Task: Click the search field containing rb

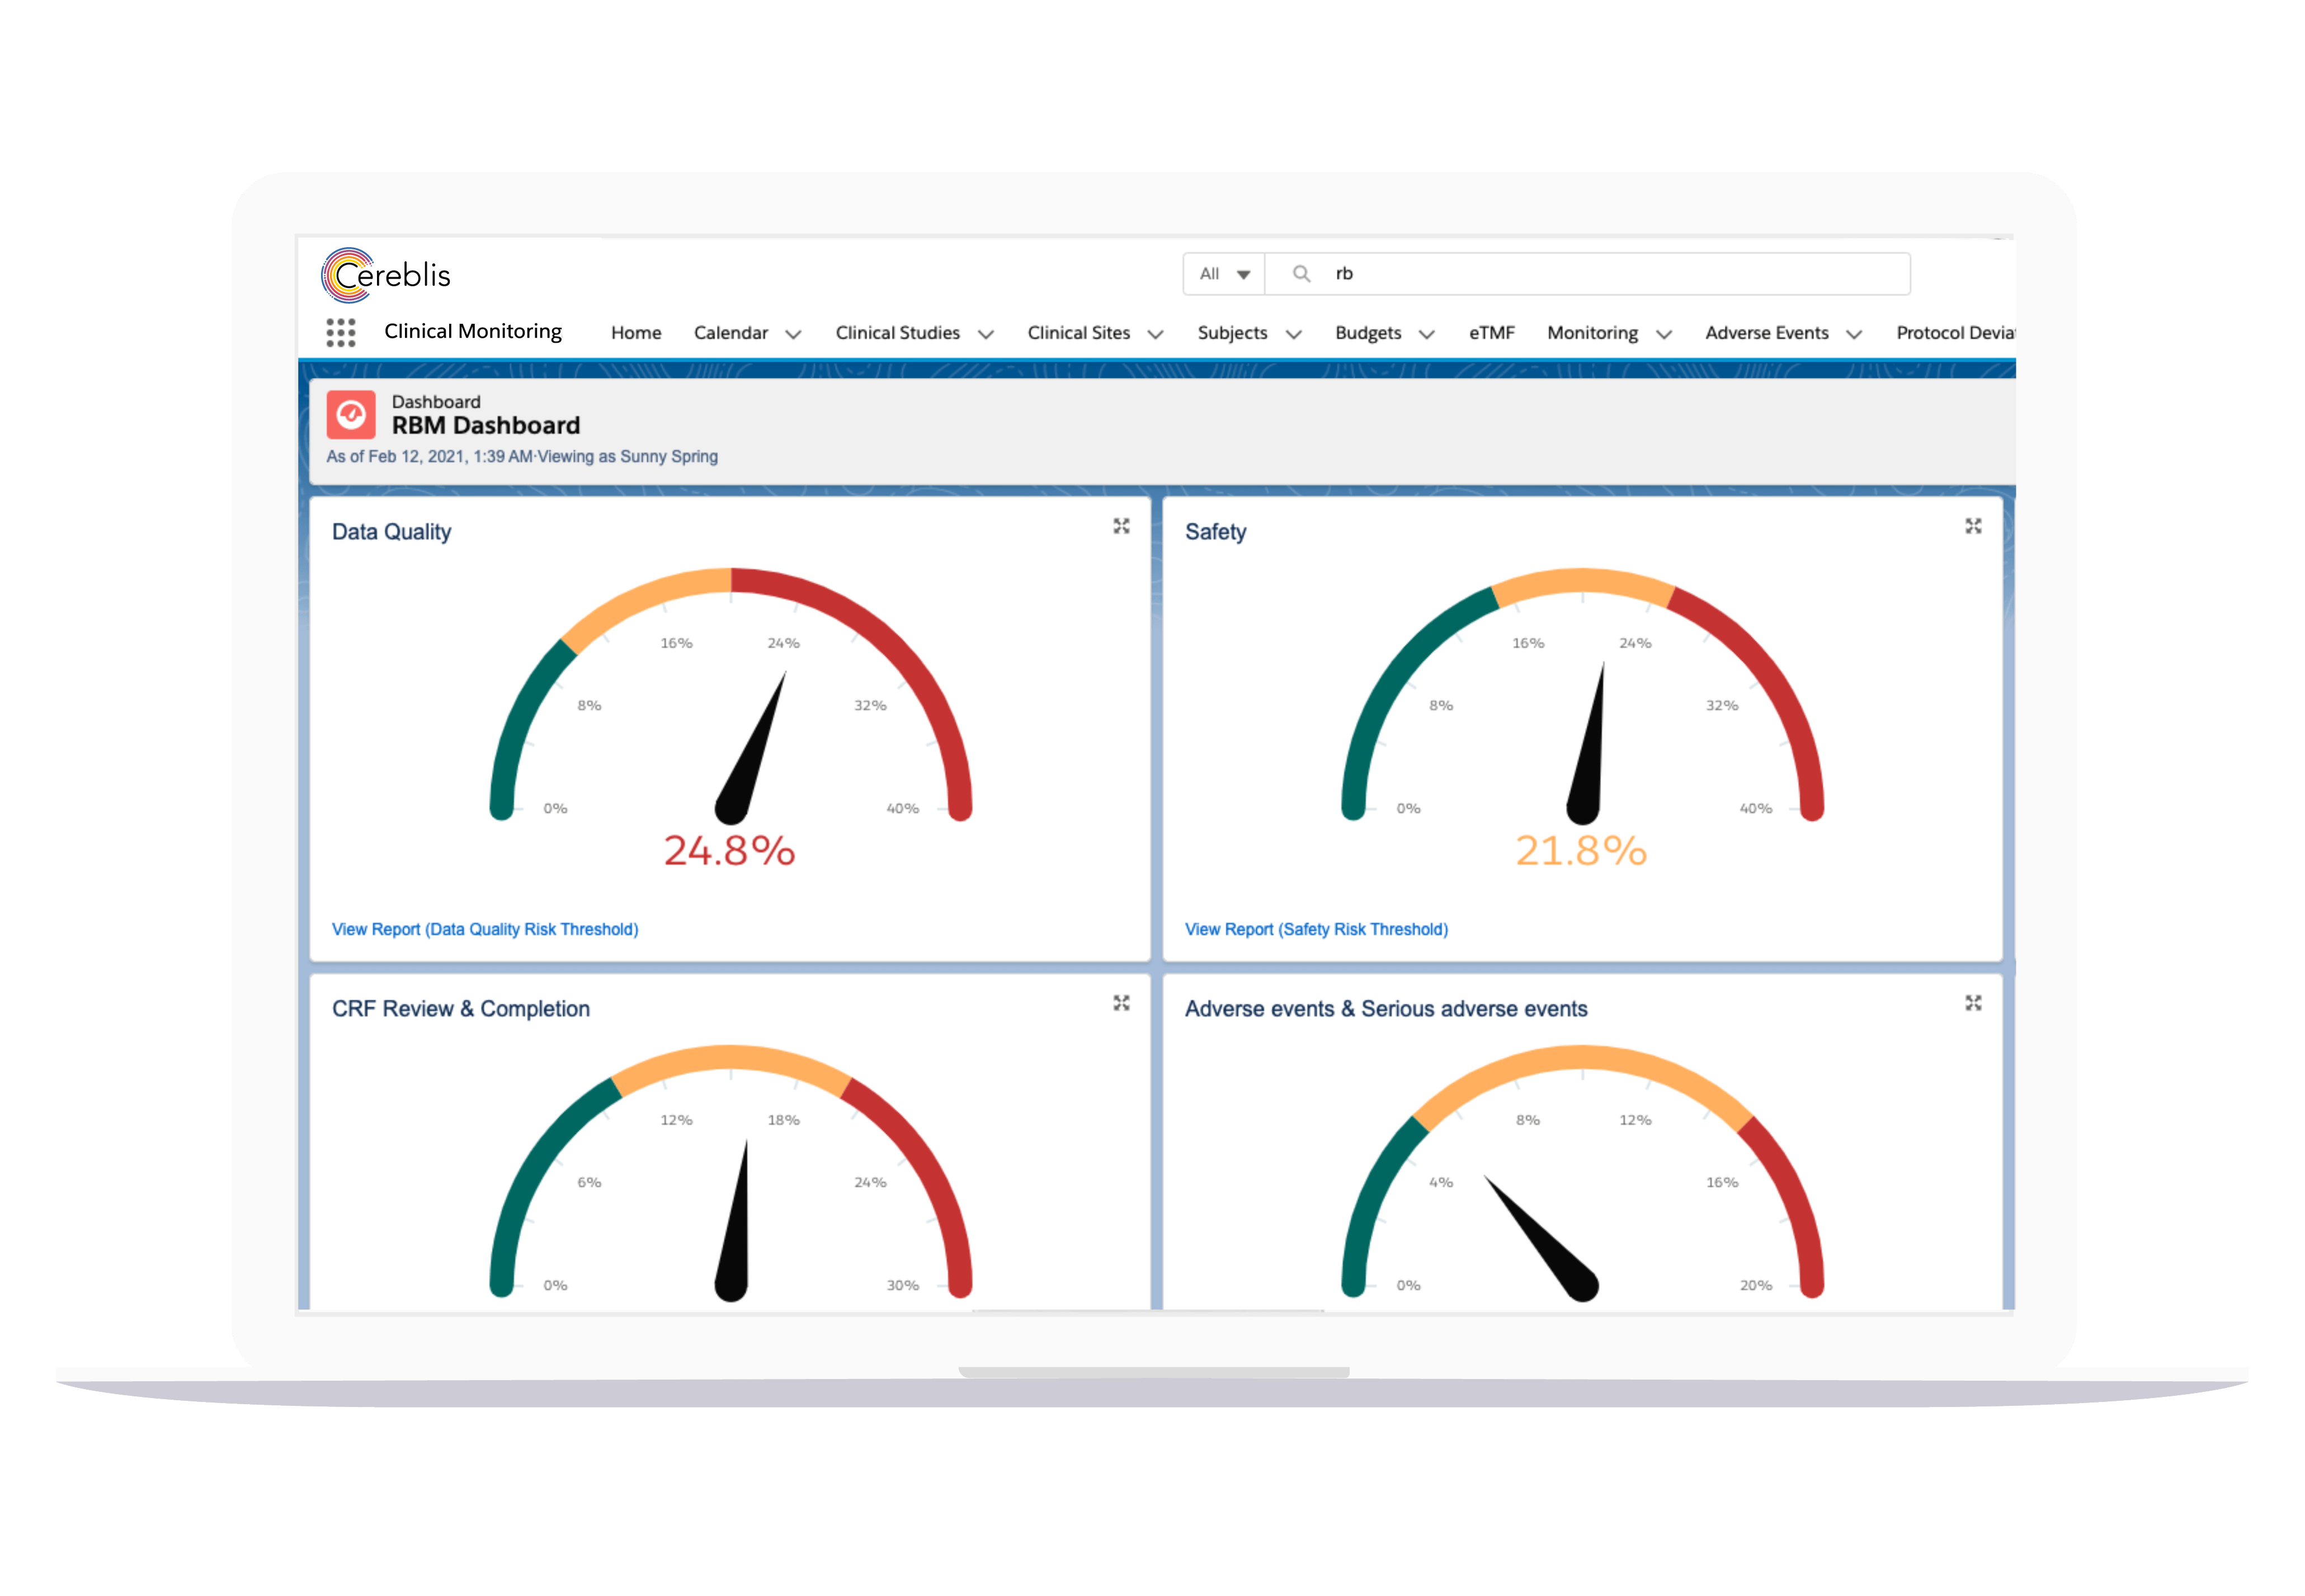Action: pyautogui.click(x=1587, y=273)
